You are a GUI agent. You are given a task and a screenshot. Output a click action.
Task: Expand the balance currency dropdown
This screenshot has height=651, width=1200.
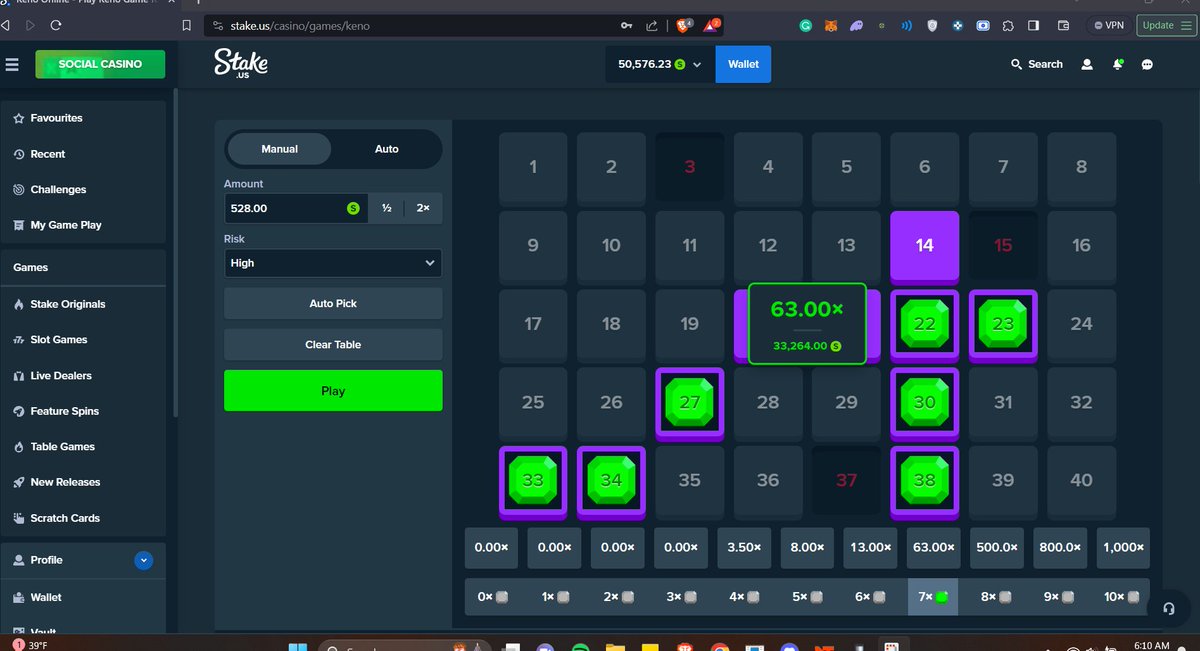697,64
